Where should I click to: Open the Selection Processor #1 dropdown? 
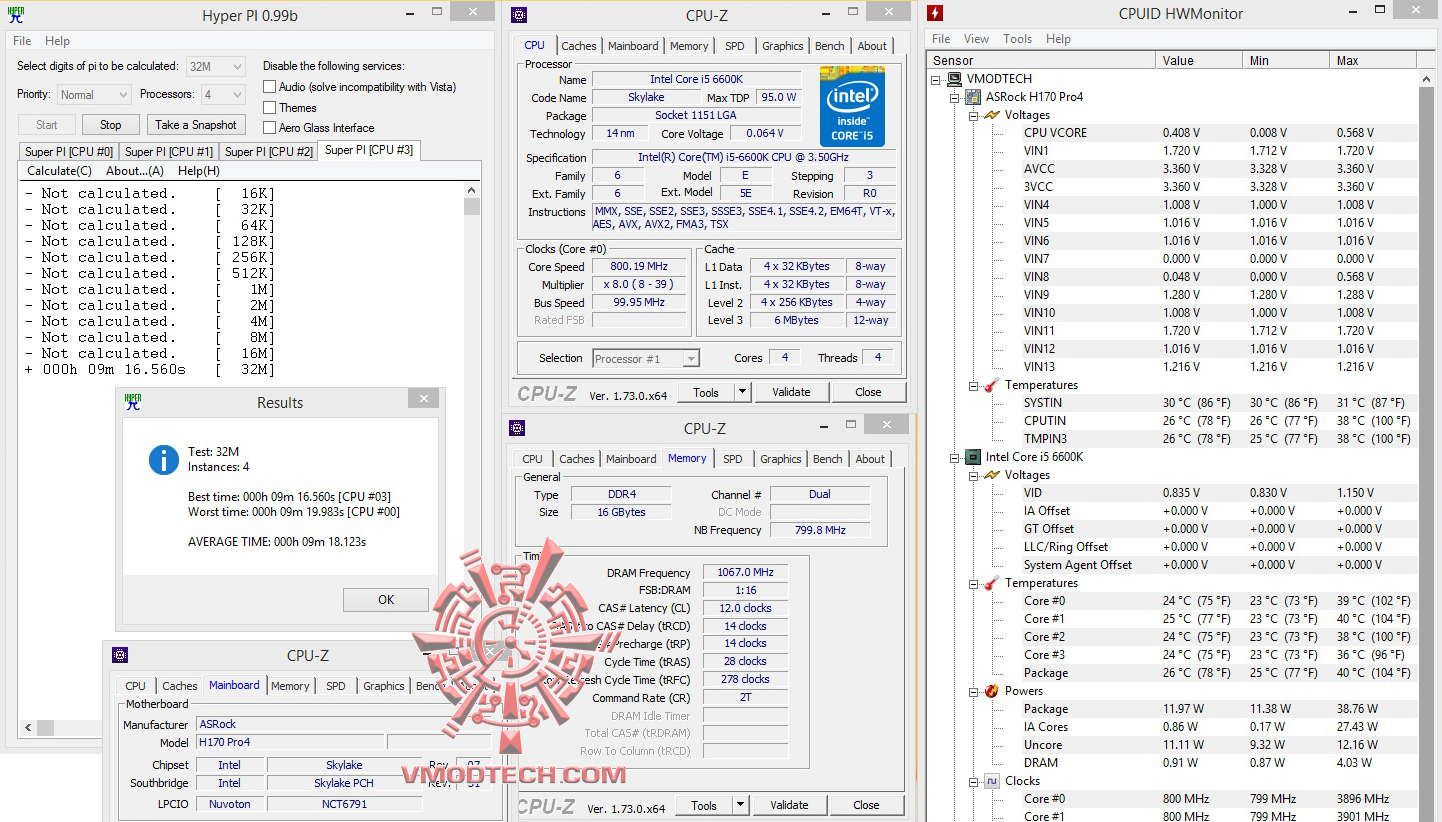[x=646, y=358]
